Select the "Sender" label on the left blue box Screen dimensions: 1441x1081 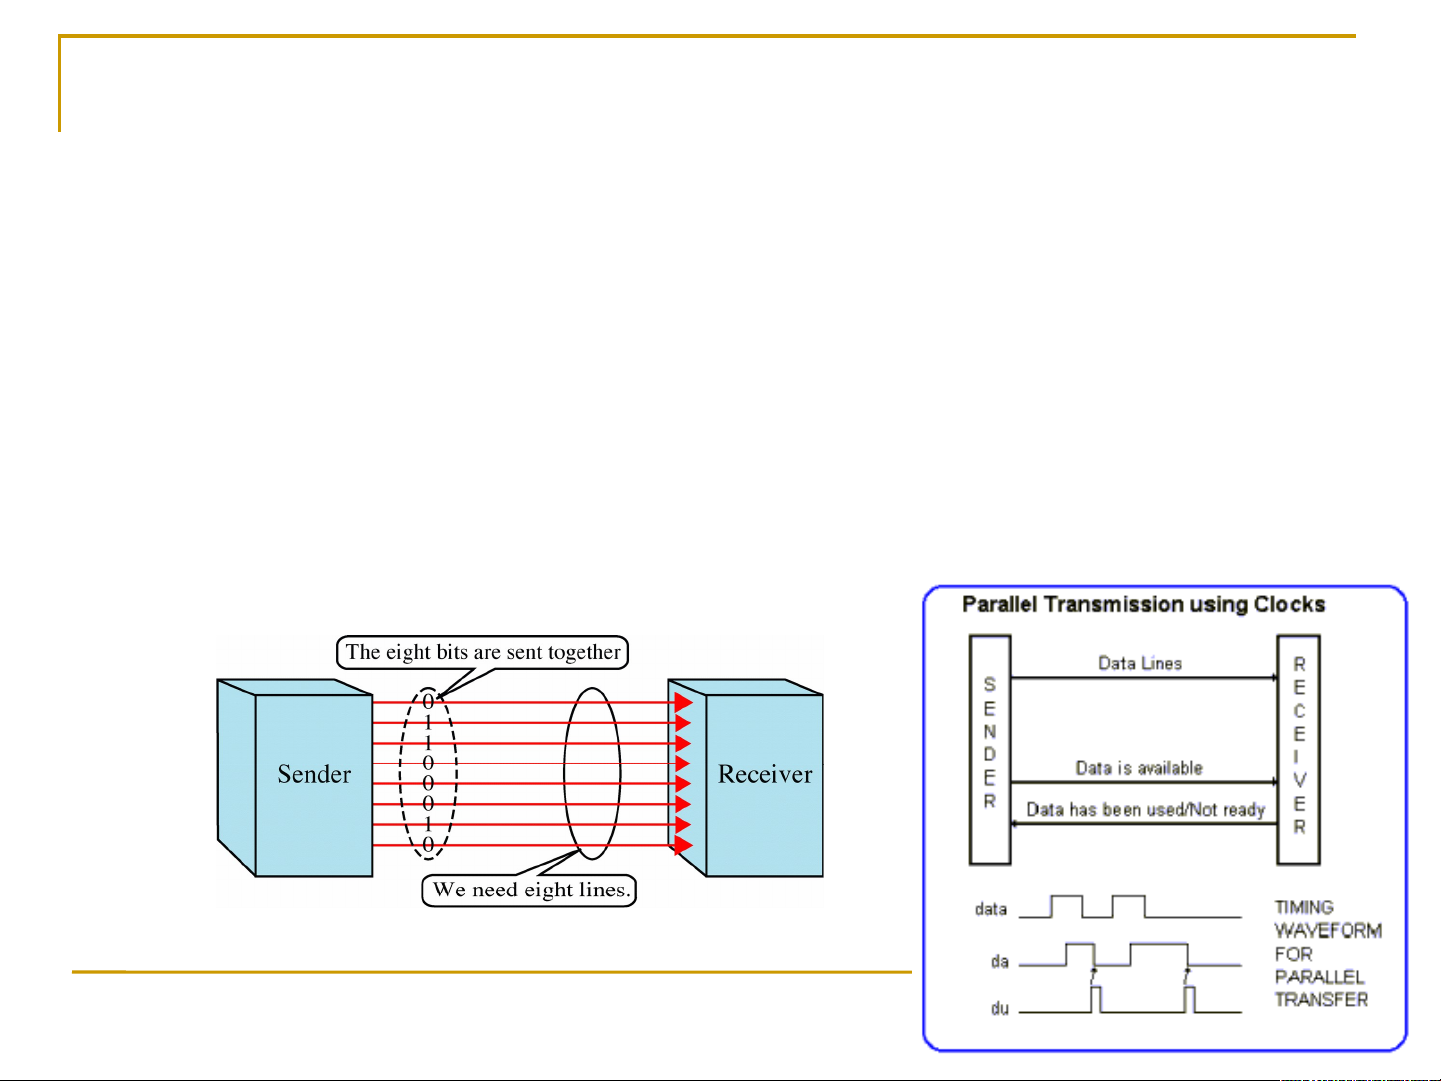pos(314,774)
